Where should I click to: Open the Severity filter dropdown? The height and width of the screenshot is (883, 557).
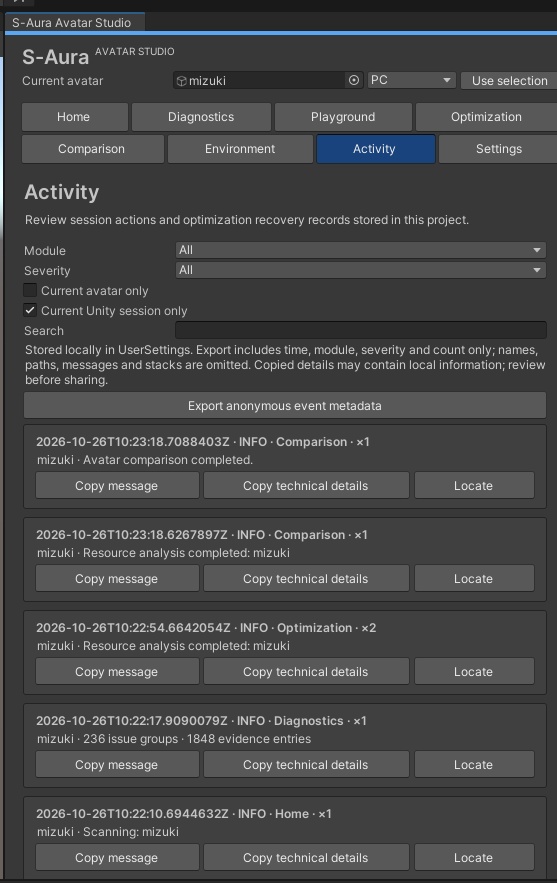(360, 270)
